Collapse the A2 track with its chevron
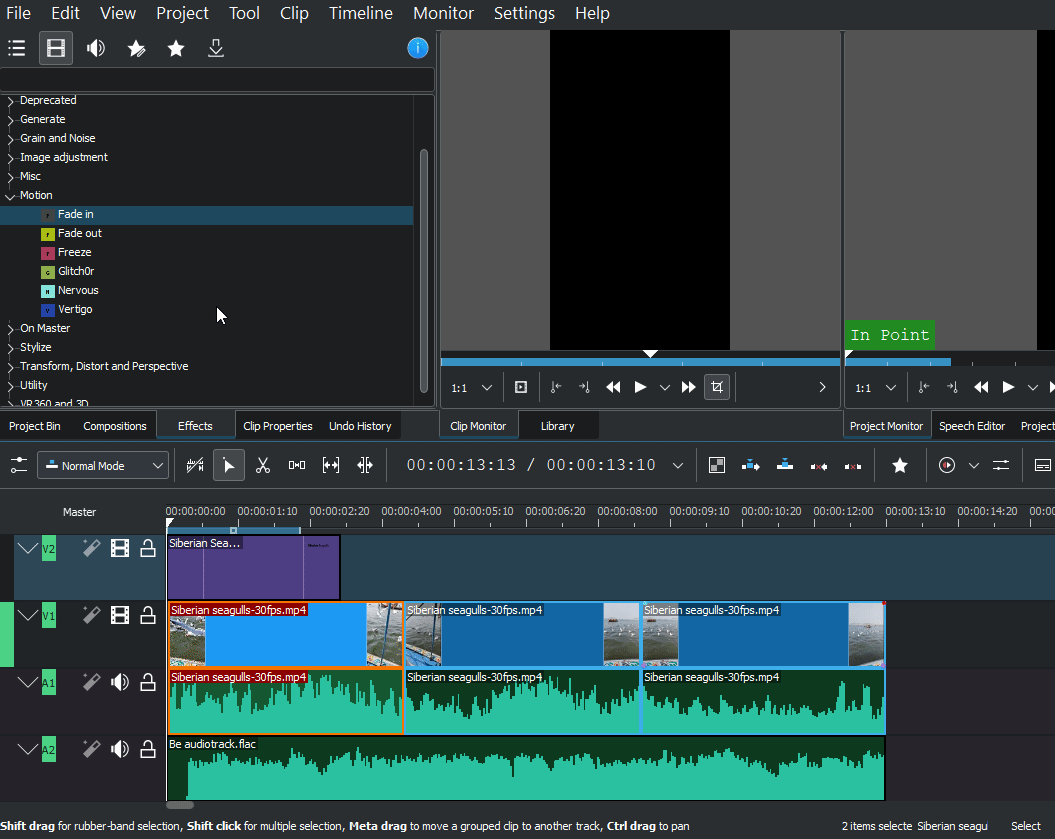 (x=27, y=749)
